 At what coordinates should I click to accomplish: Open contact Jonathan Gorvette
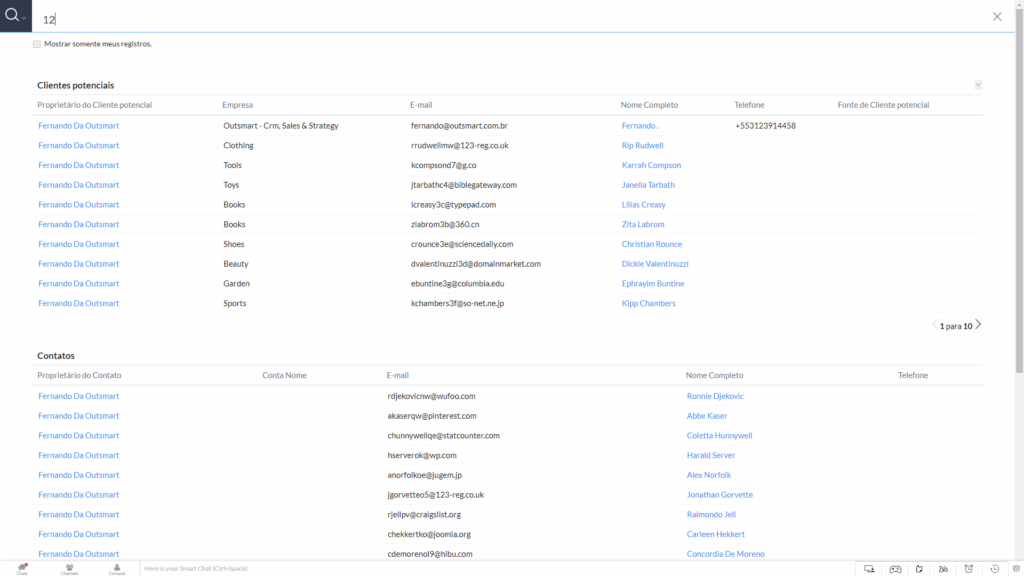720,495
